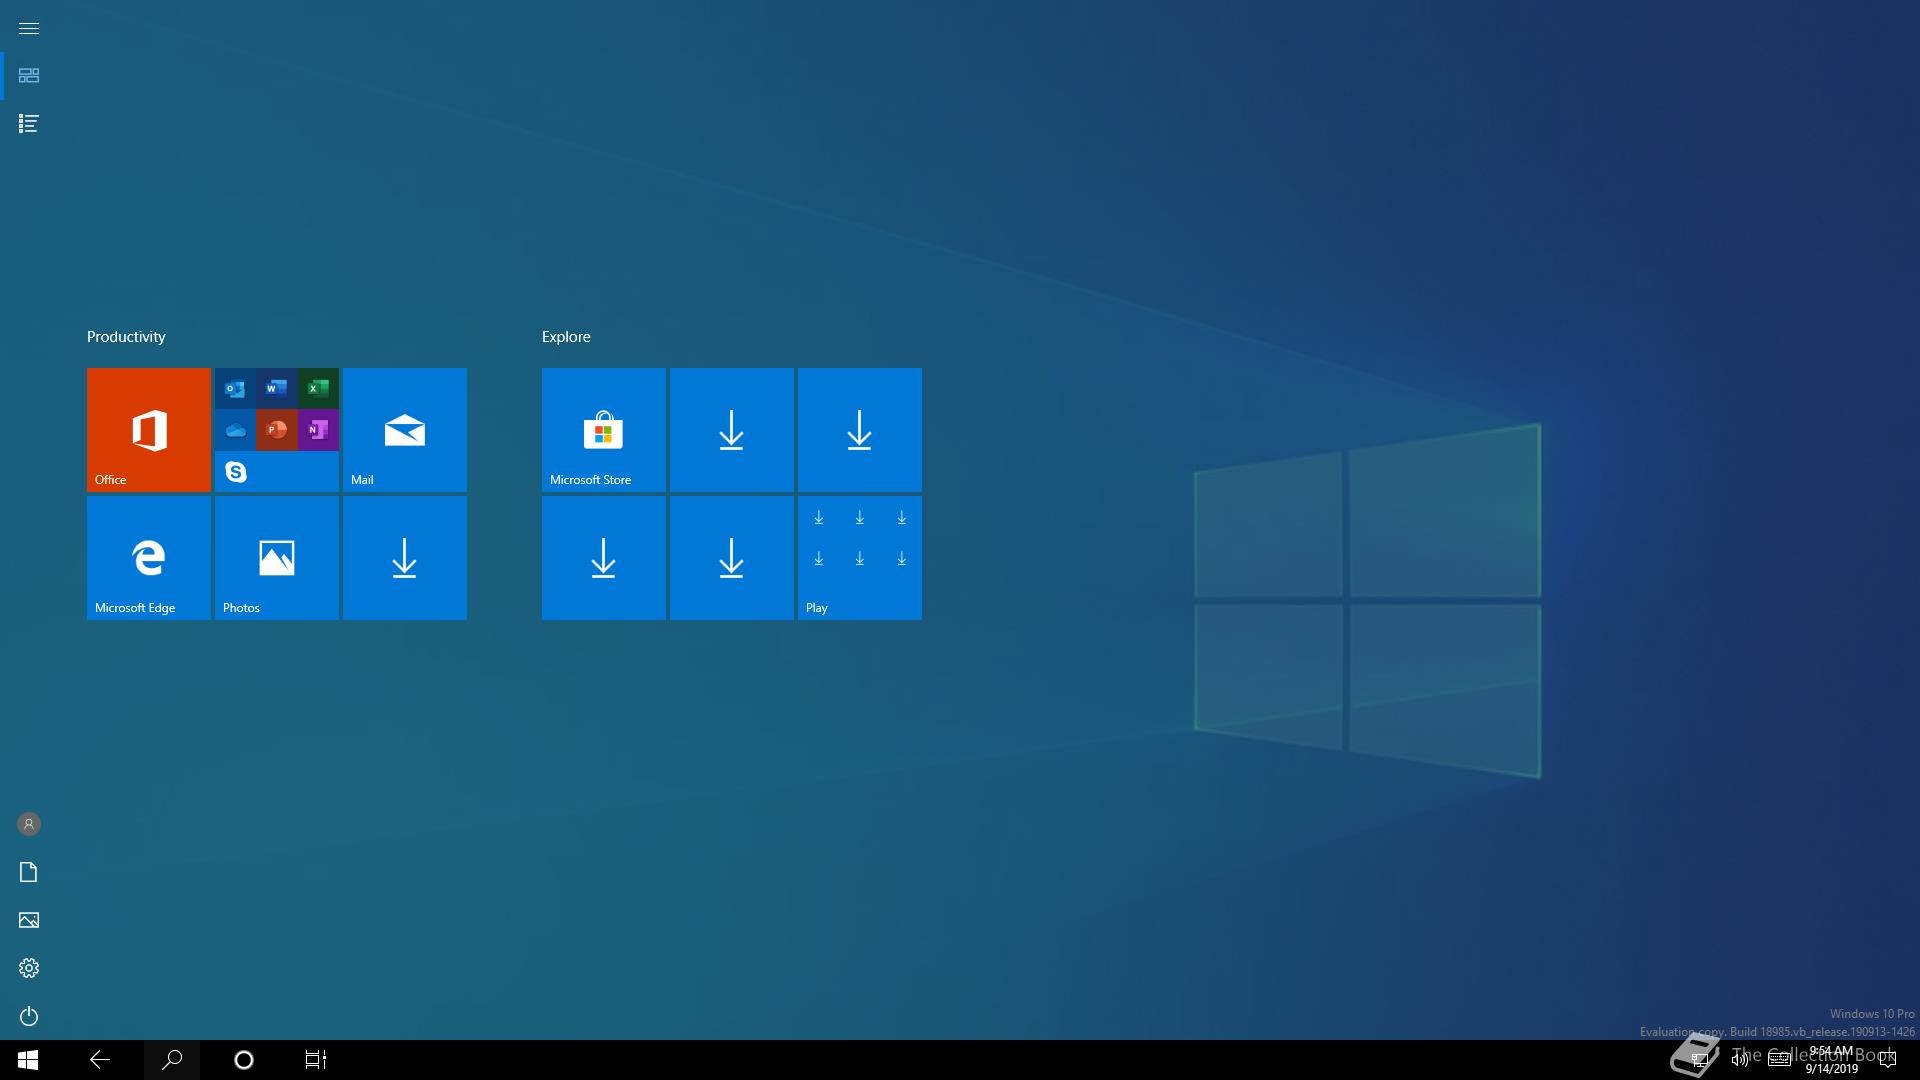Open Excel from the Office folder tile

tap(318, 388)
